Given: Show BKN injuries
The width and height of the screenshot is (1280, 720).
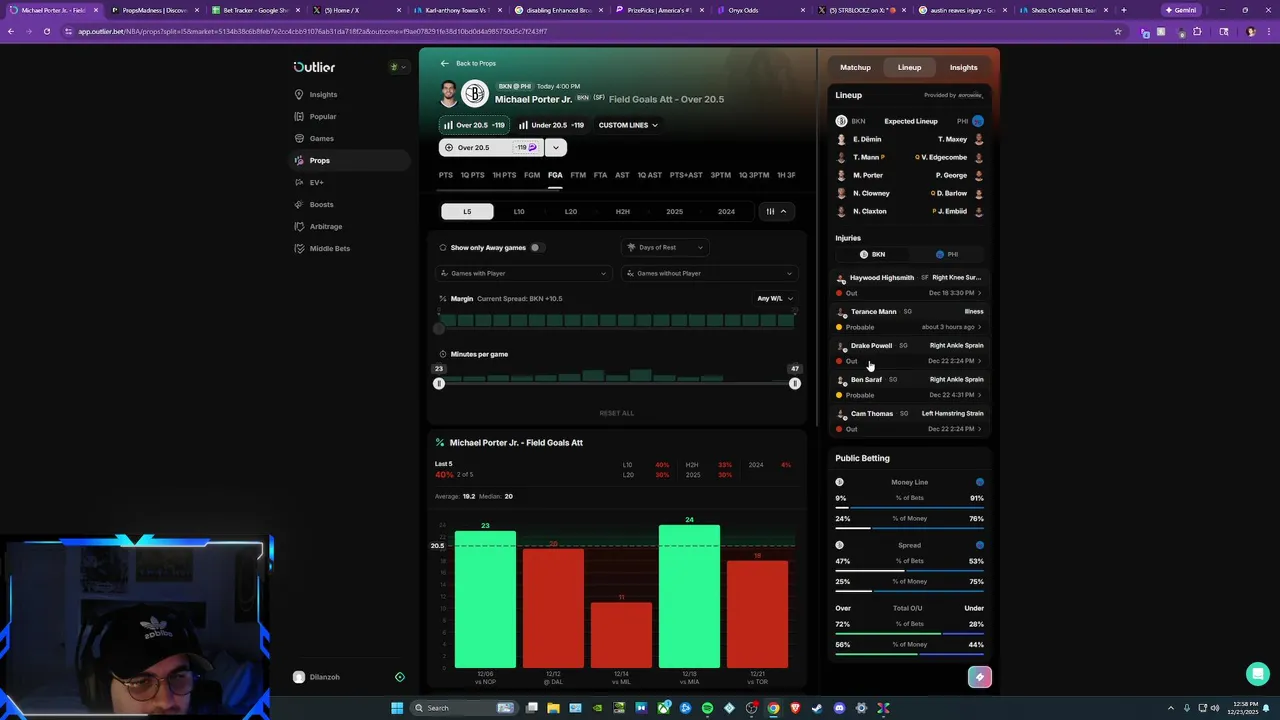Looking at the screenshot, I should pos(873,254).
